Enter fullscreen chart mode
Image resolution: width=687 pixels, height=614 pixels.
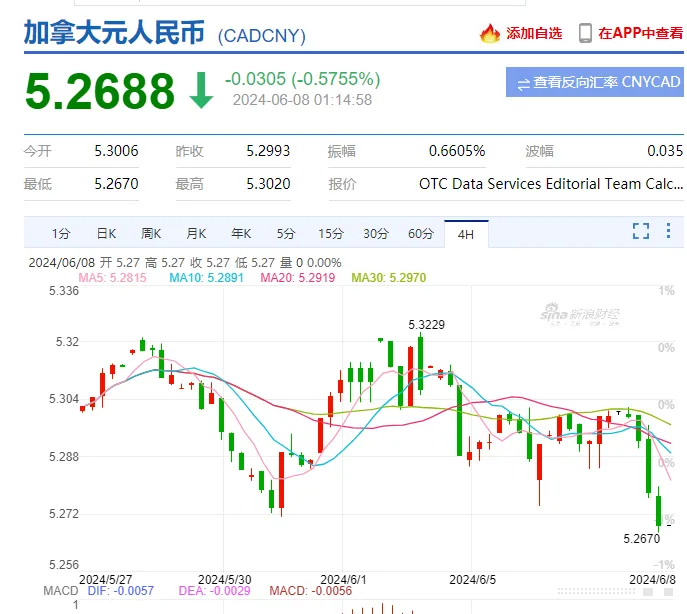click(x=641, y=232)
